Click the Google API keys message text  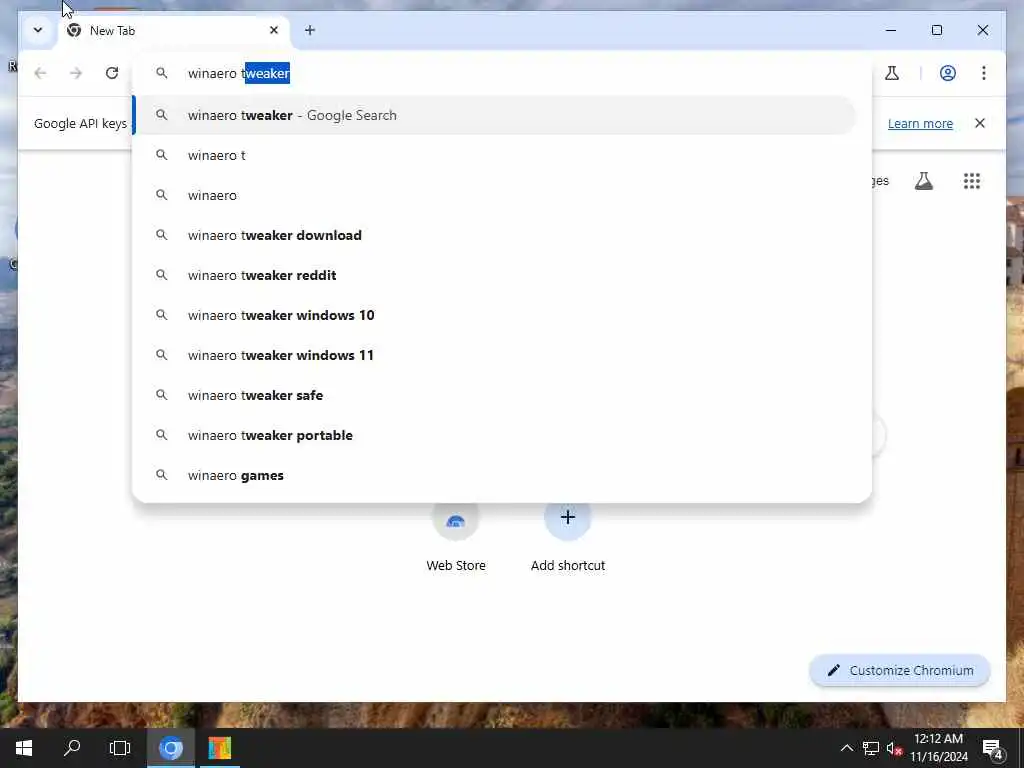coord(80,123)
